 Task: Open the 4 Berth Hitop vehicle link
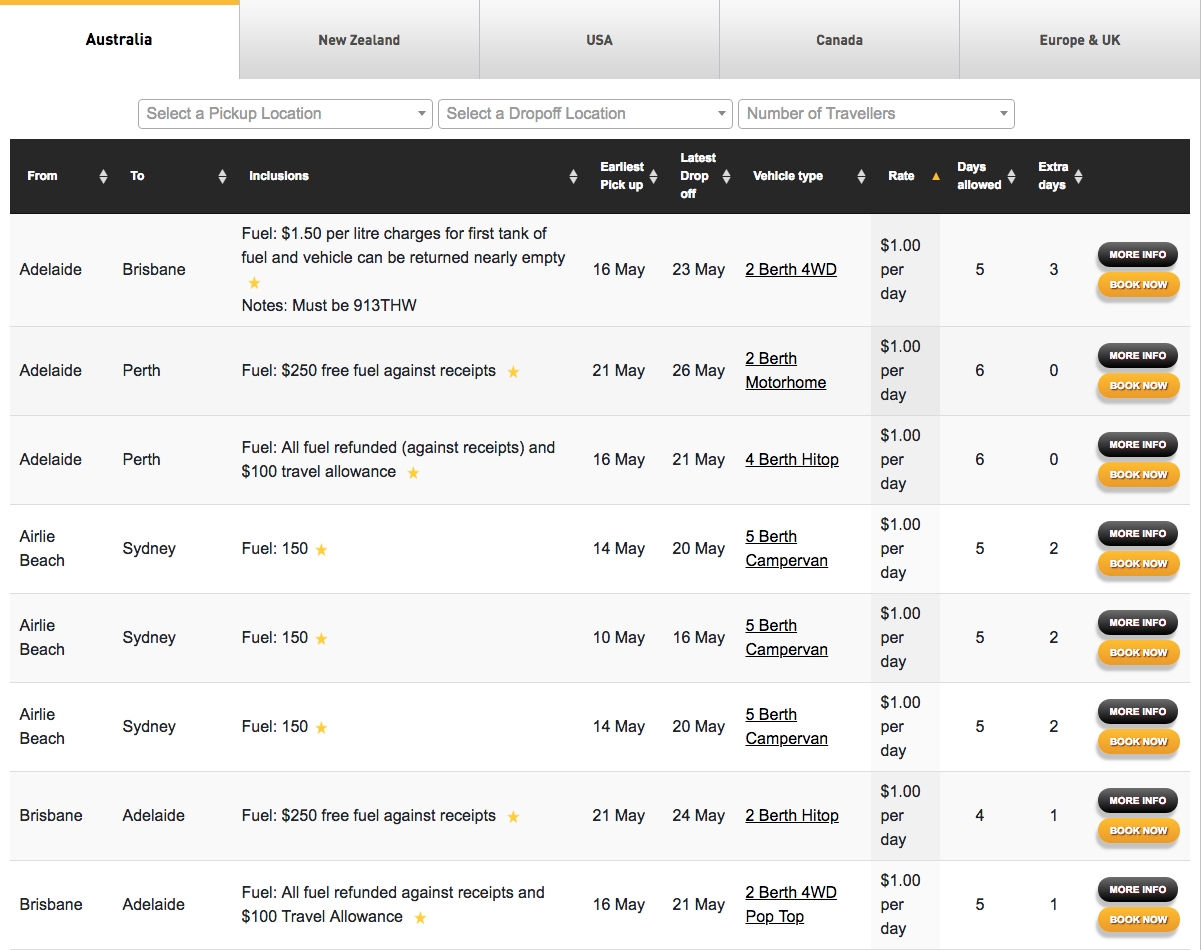[x=791, y=460]
